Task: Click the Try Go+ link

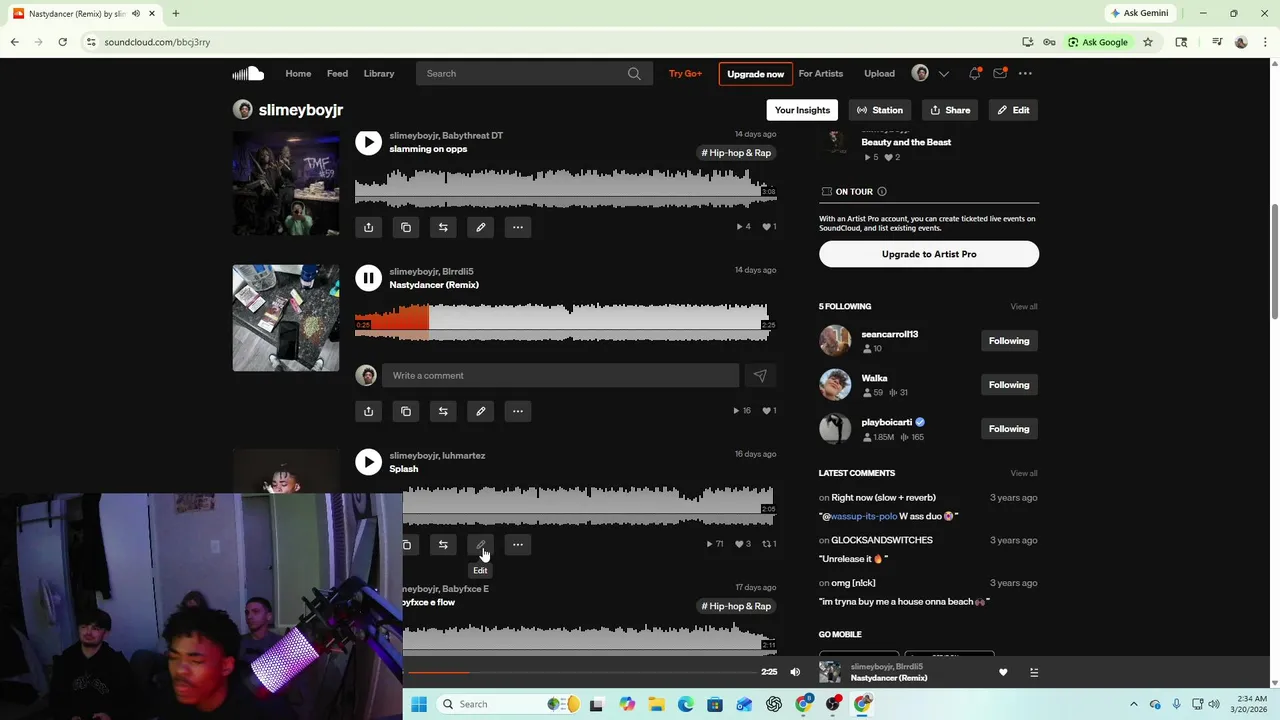Action: tap(685, 73)
